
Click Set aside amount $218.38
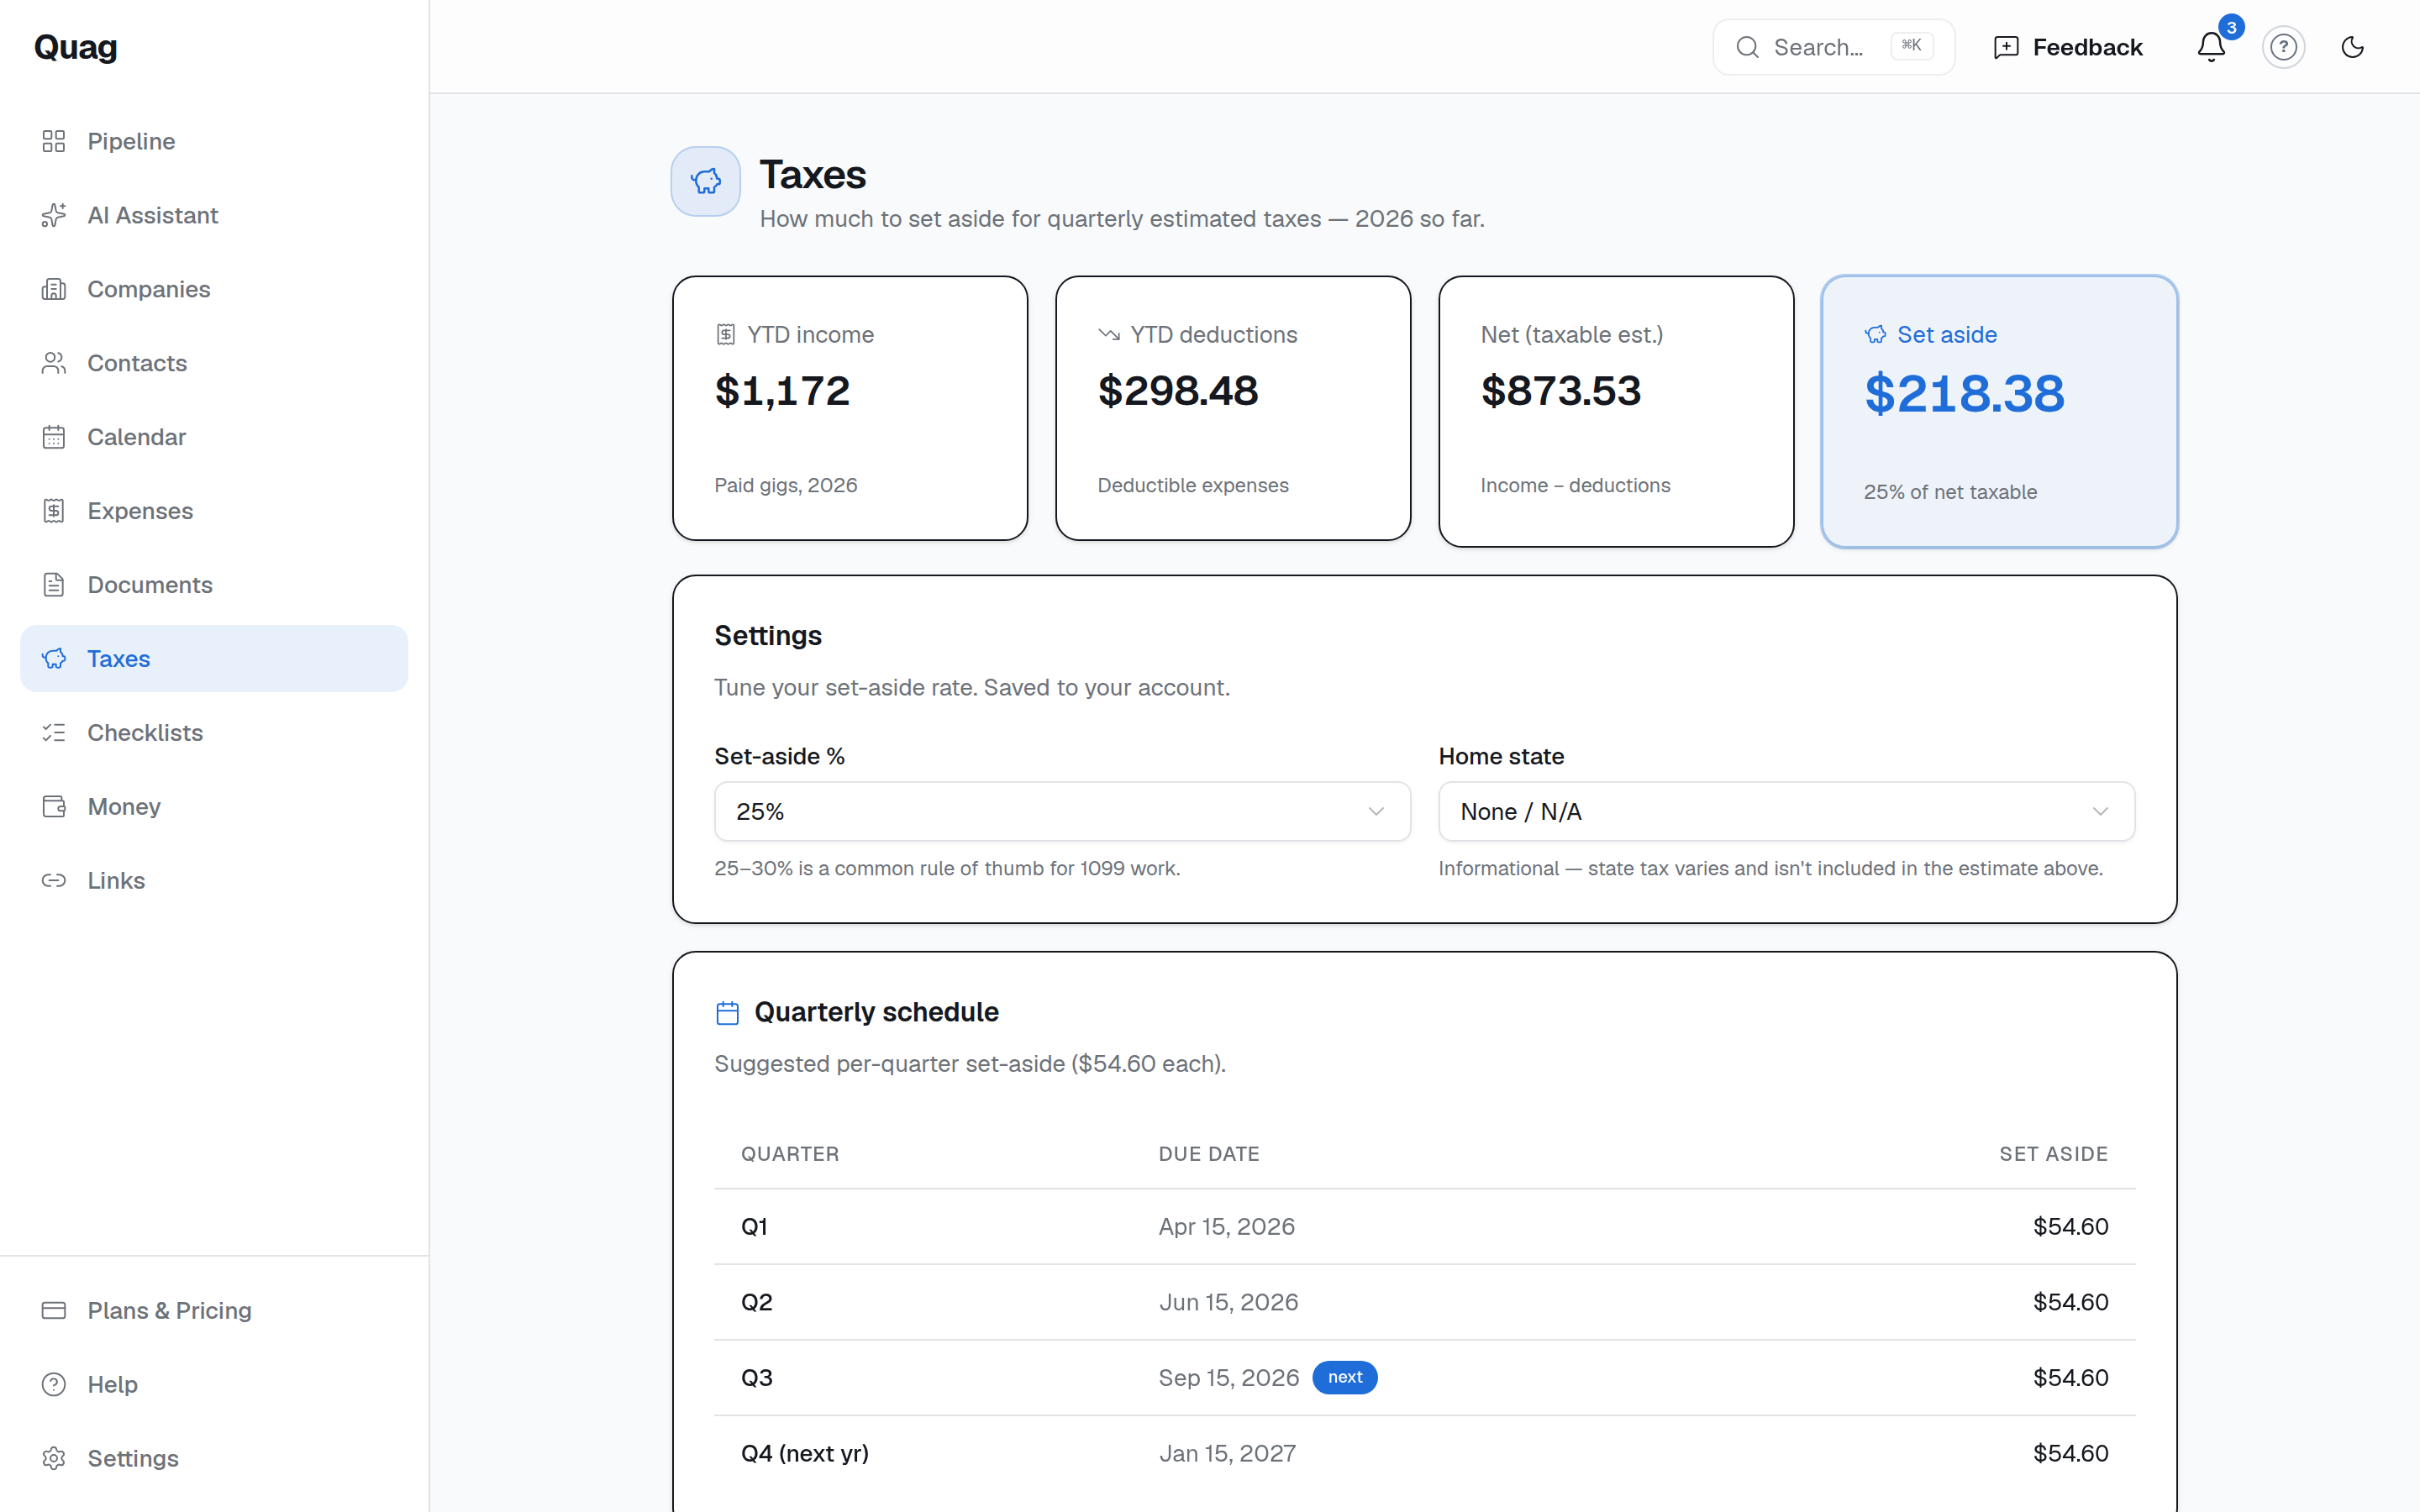[1964, 393]
